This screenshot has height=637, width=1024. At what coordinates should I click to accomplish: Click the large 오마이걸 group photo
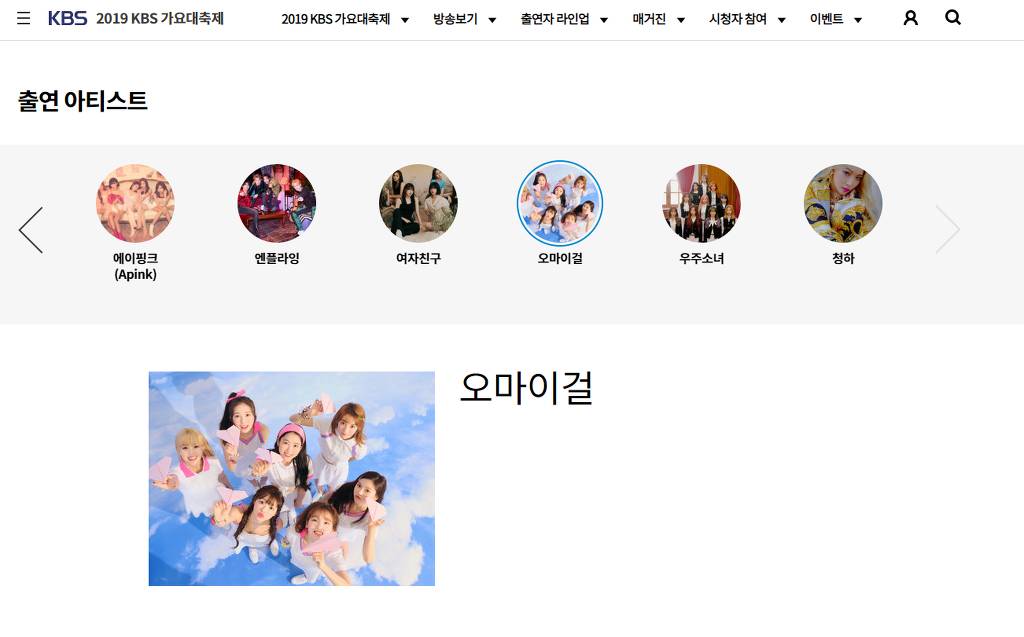[x=292, y=479]
